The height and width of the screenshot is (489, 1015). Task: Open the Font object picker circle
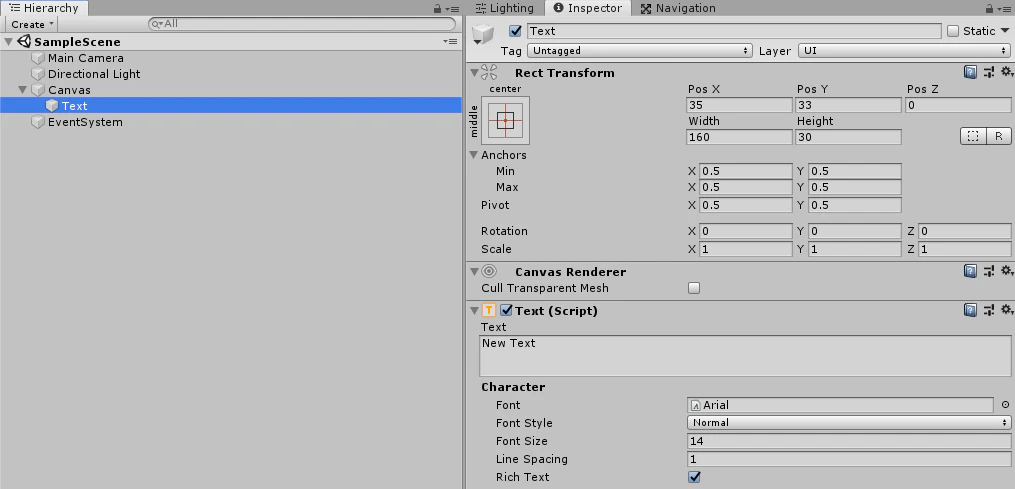pyautogui.click(x=1005, y=405)
